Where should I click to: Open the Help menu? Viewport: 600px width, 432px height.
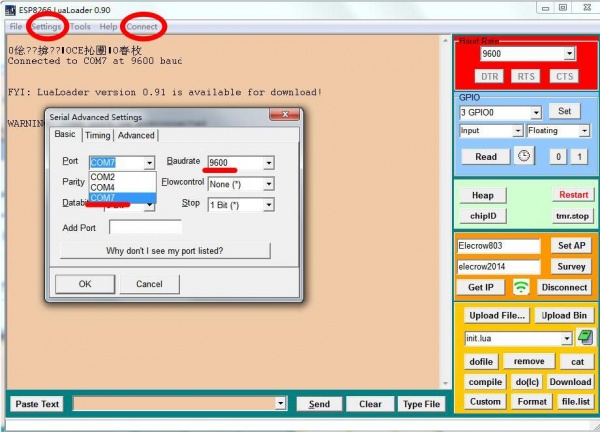point(108,26)
